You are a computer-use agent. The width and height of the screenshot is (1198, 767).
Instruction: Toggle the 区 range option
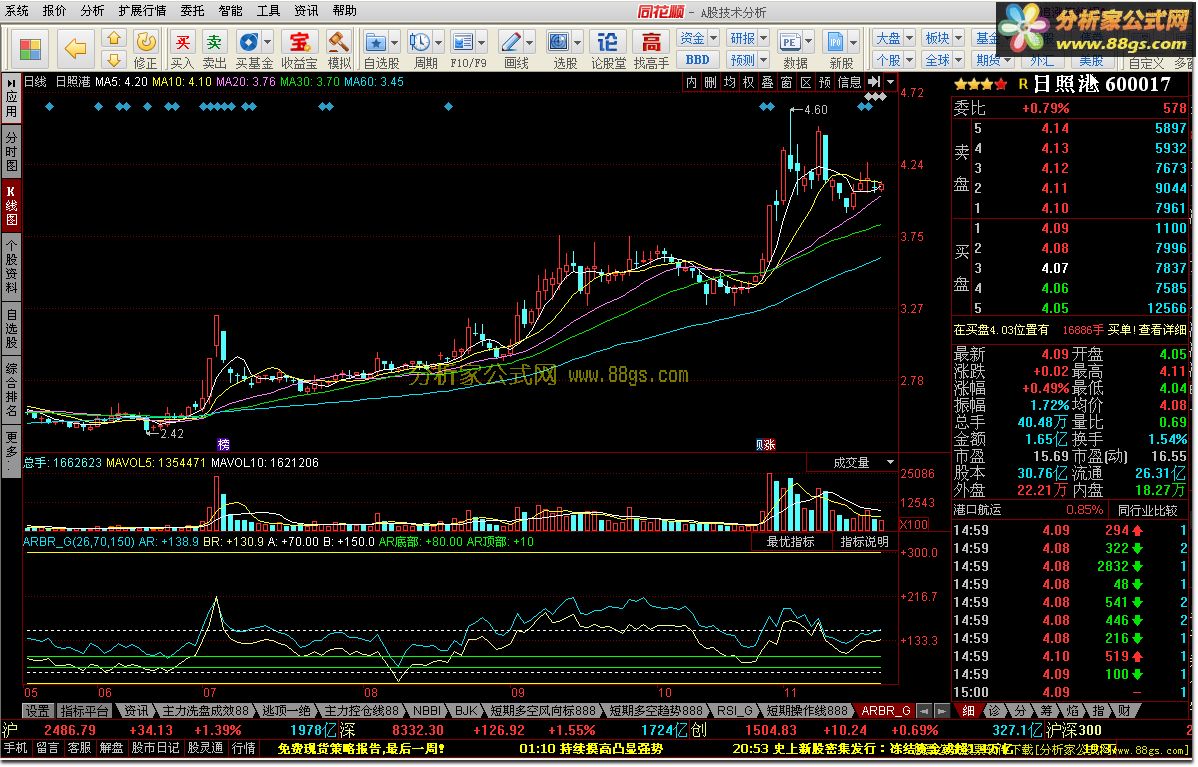coord(806,82)
